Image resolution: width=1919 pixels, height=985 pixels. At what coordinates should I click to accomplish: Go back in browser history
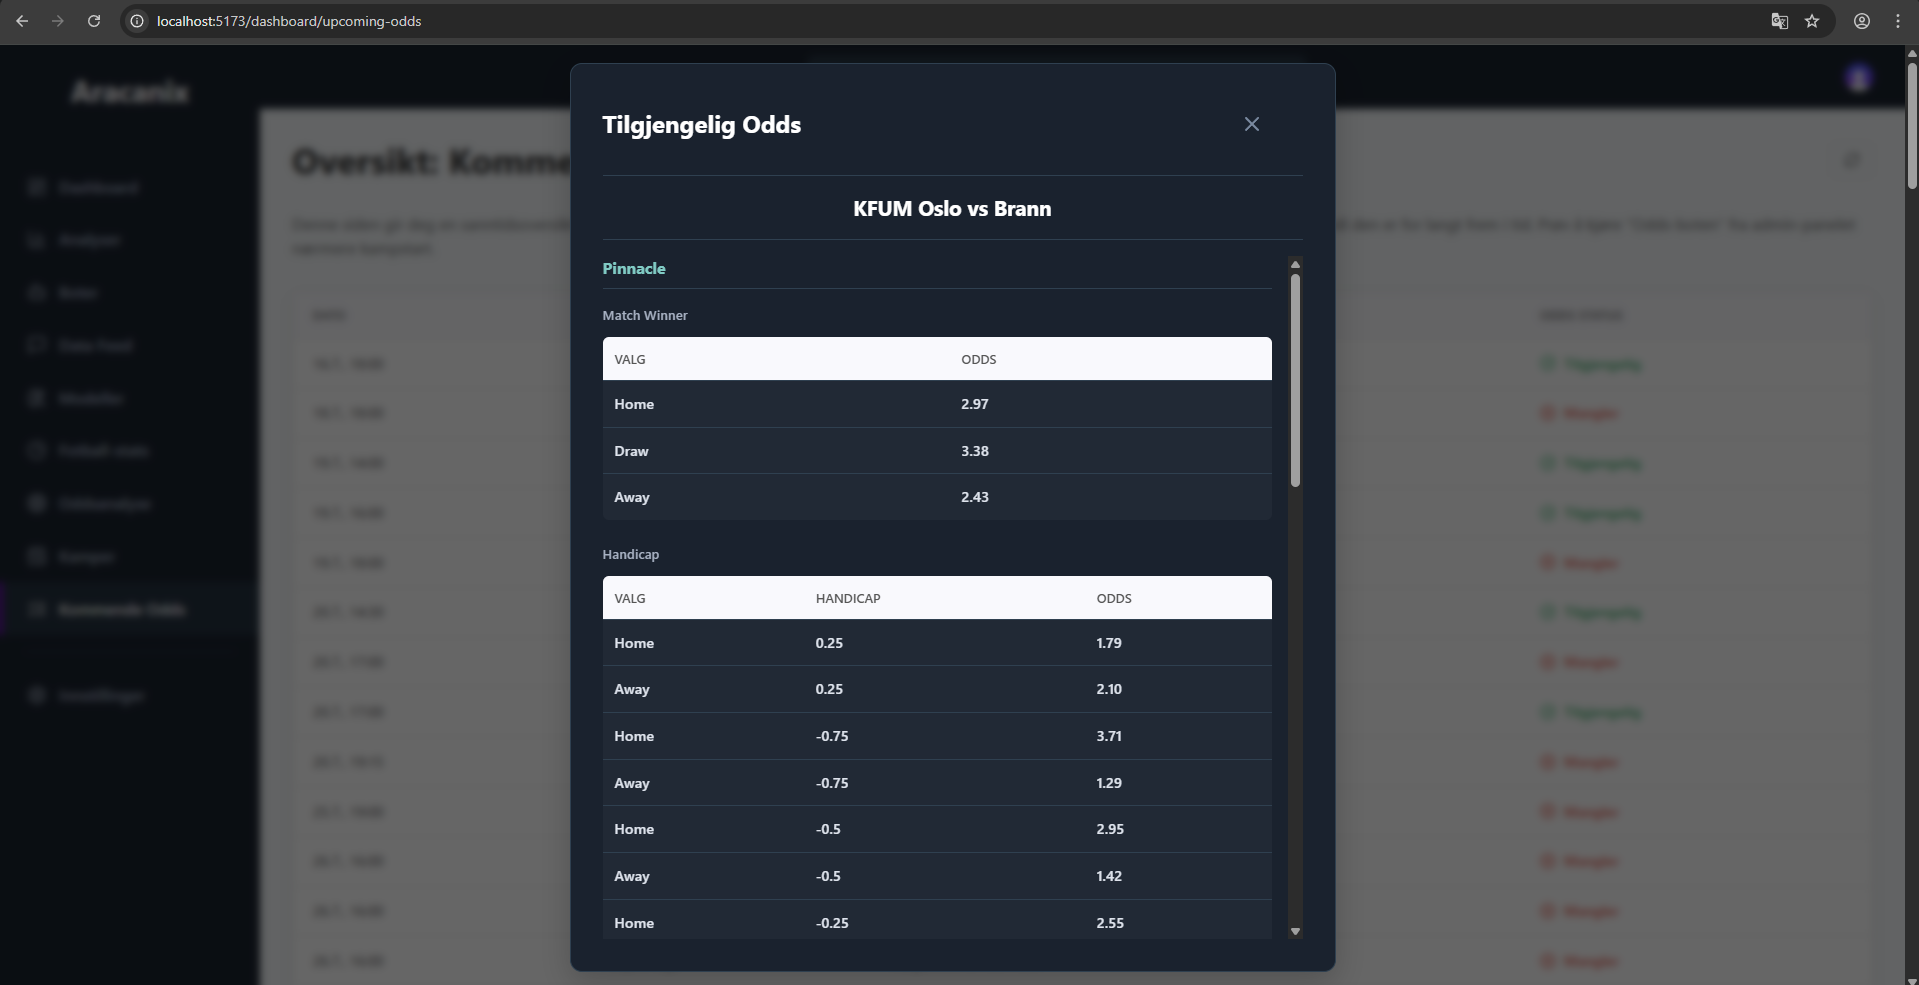22,21
